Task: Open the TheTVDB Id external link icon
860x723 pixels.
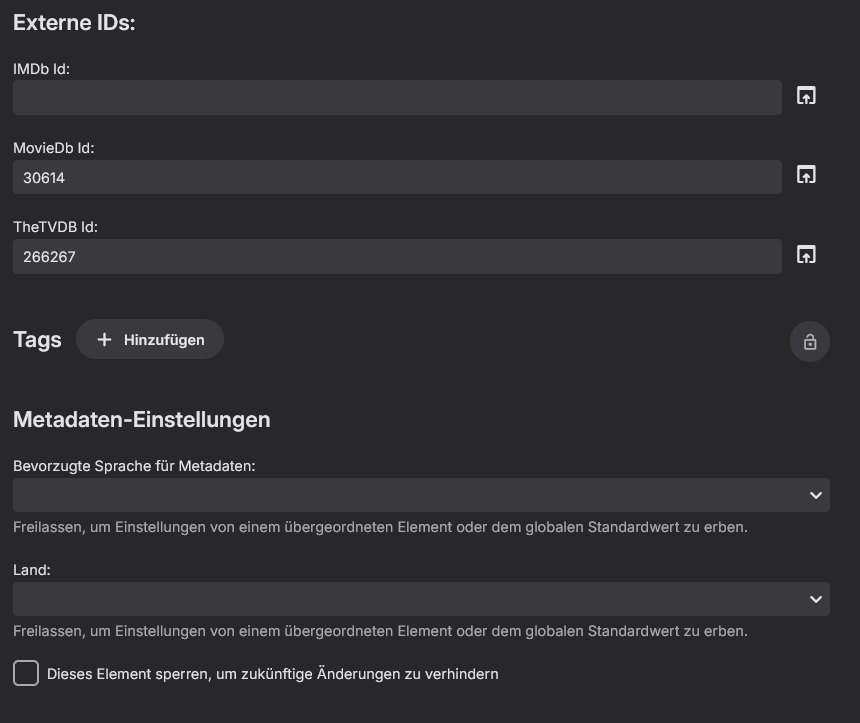Action: (806, 255)
